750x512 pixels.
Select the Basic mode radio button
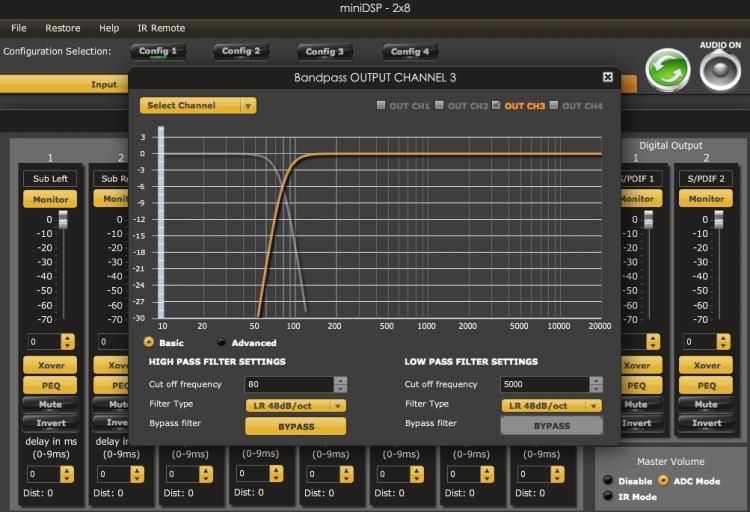149,342
